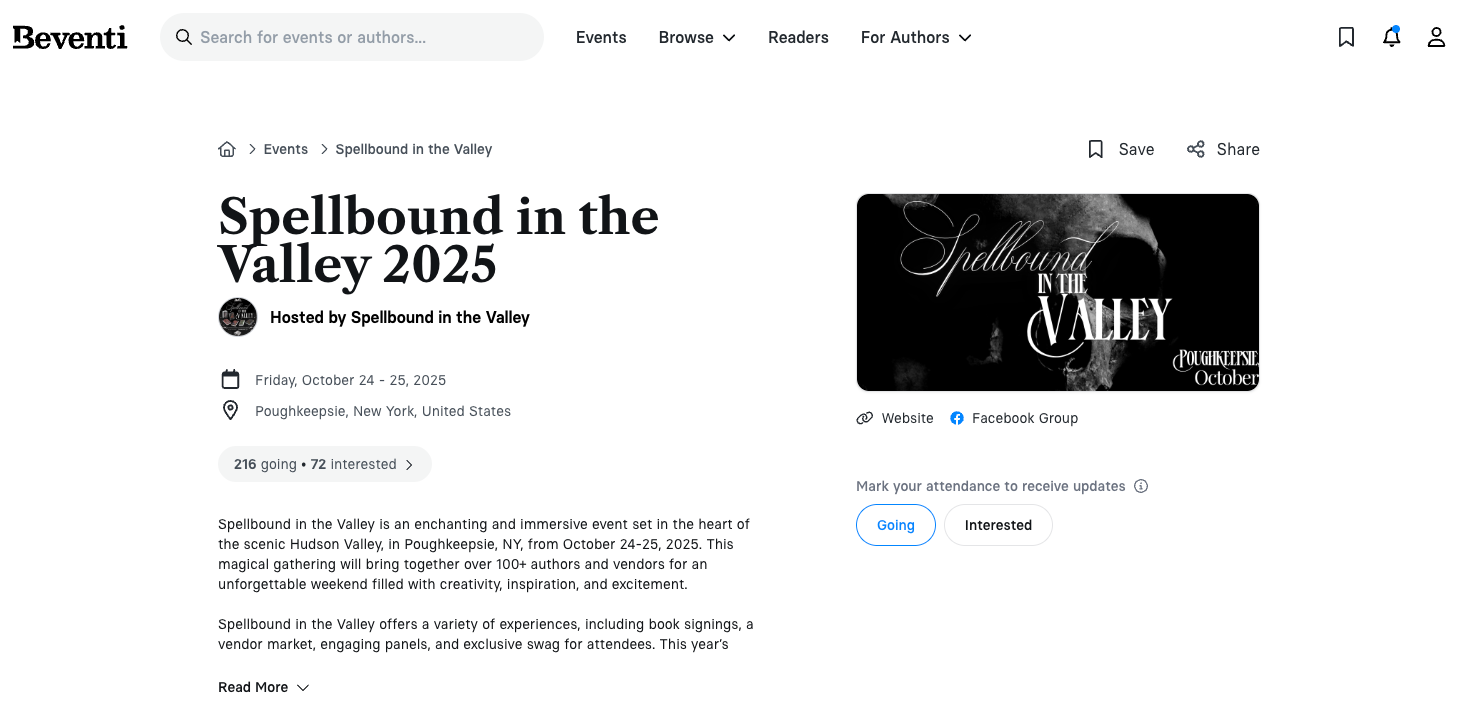Mark yourself as Interested

[998, 525]
